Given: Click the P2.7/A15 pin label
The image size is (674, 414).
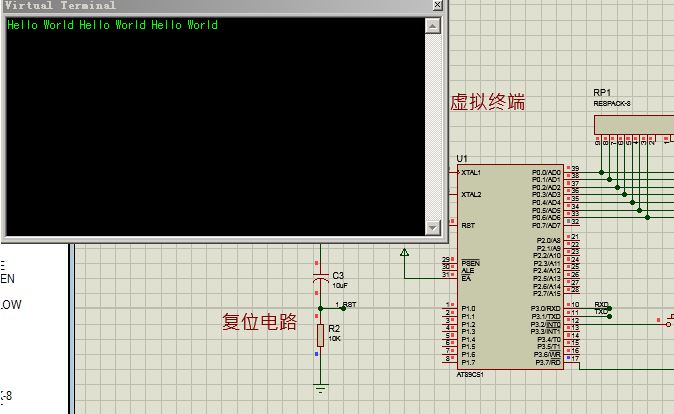Looking at the screenshot, I should coord(547,294).
